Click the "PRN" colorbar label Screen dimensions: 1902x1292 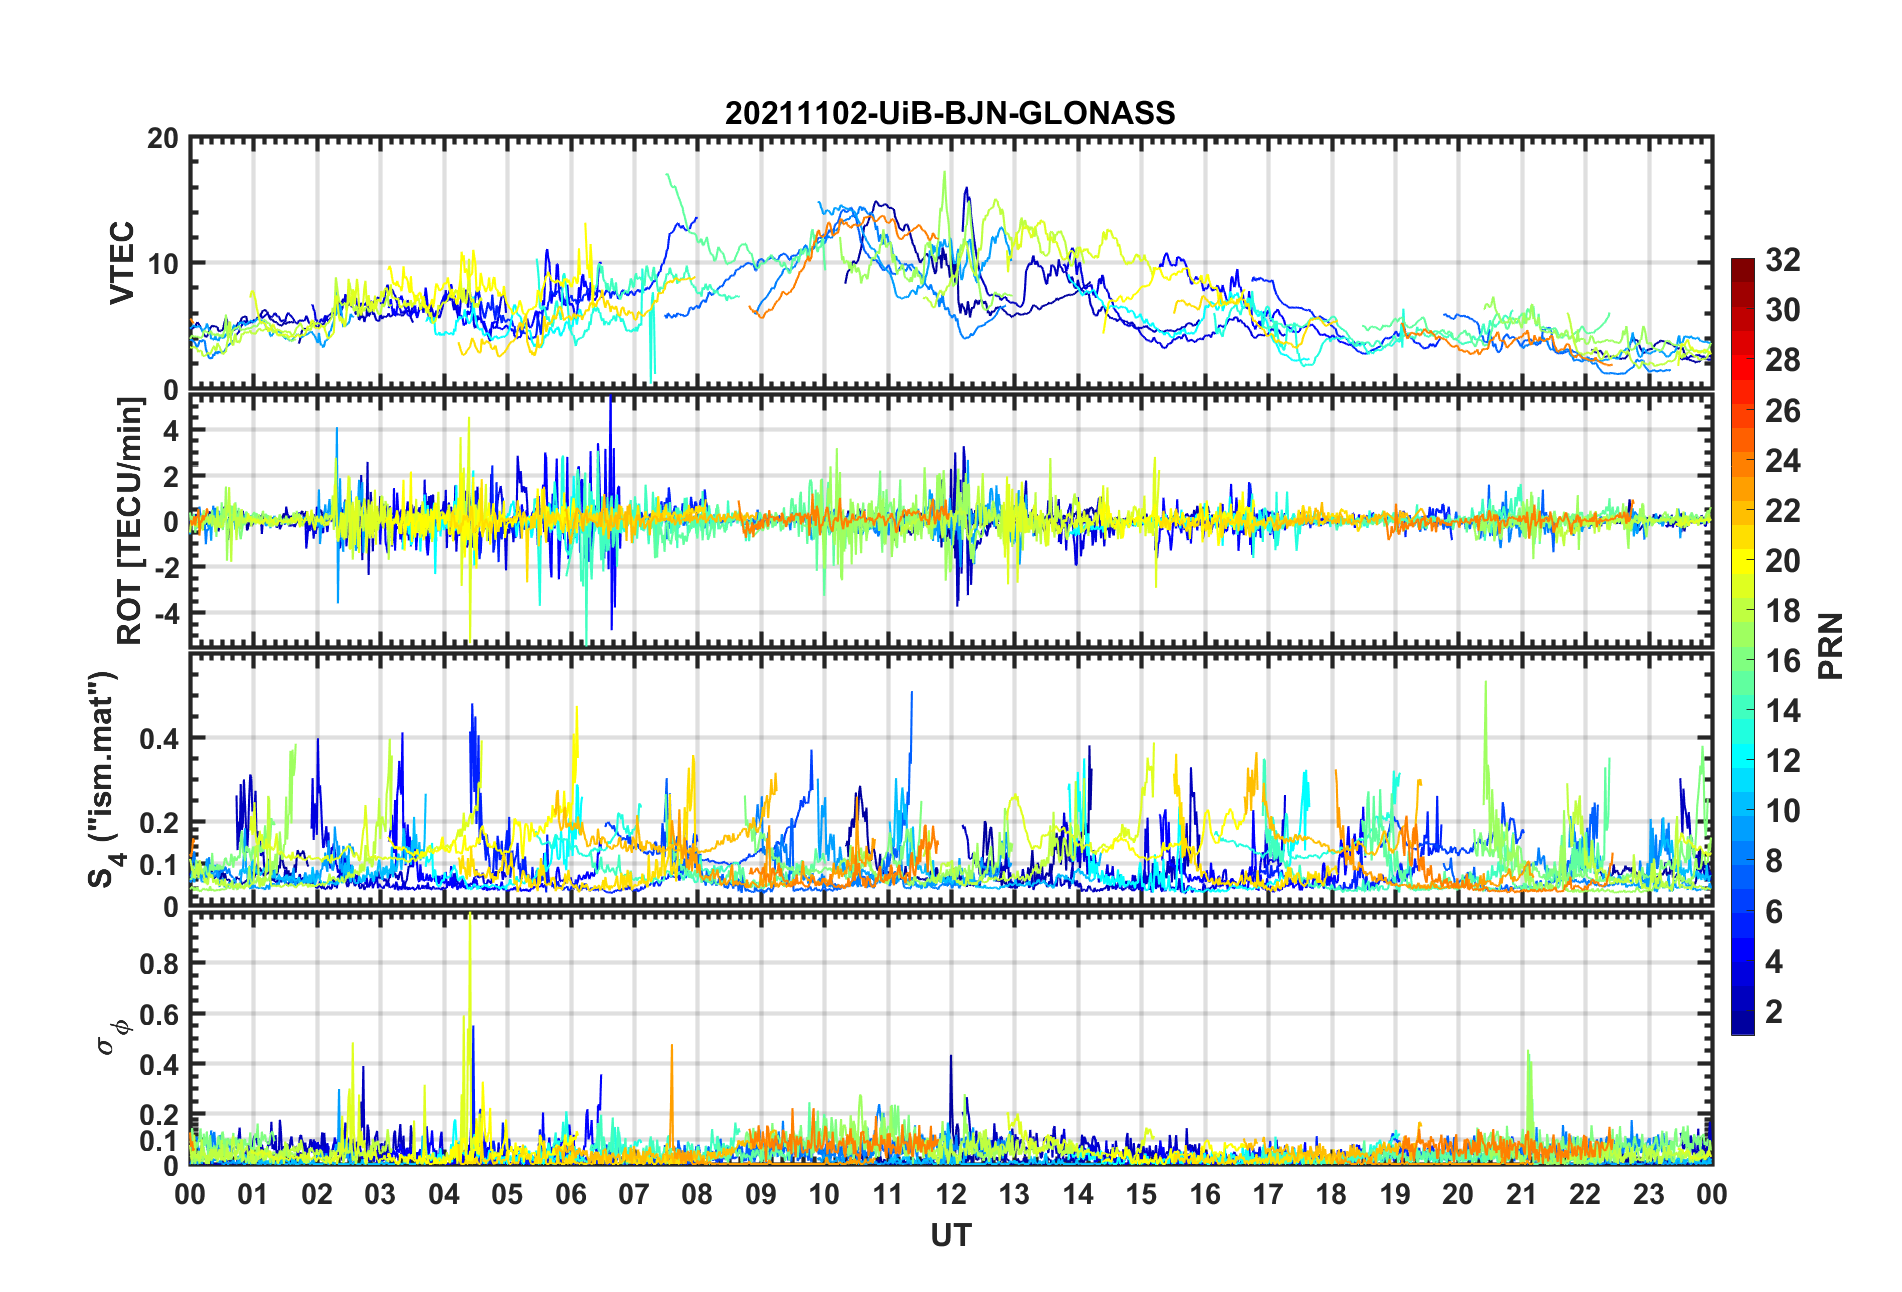tap(1831, 646)
